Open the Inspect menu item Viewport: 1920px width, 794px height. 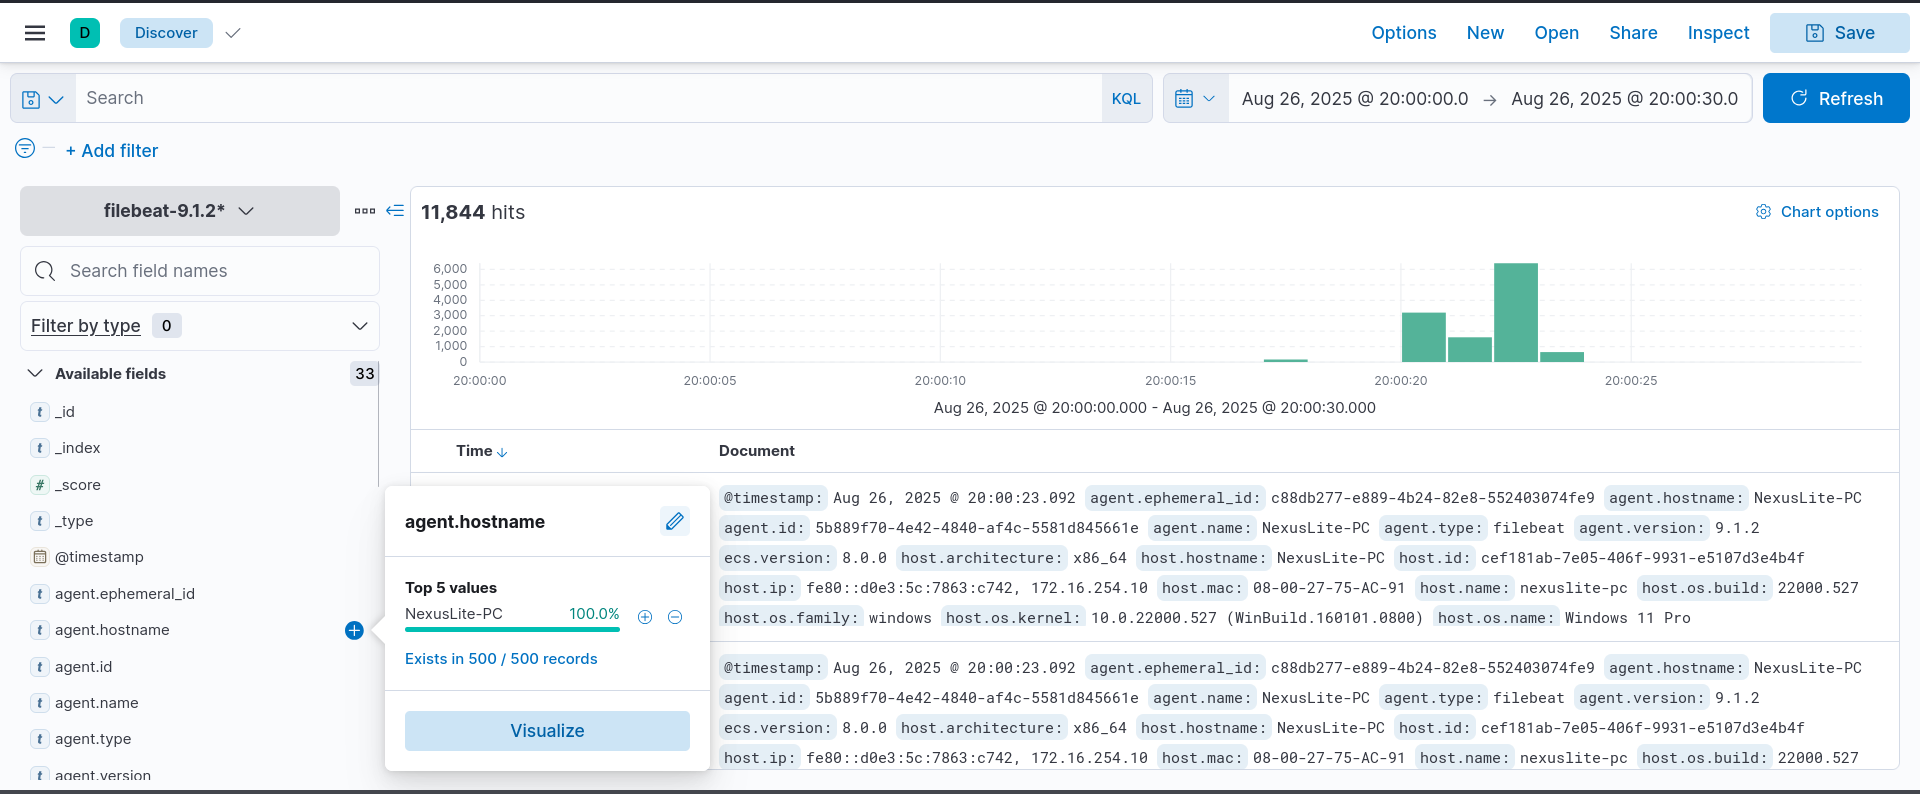[x=1718, y=33]
